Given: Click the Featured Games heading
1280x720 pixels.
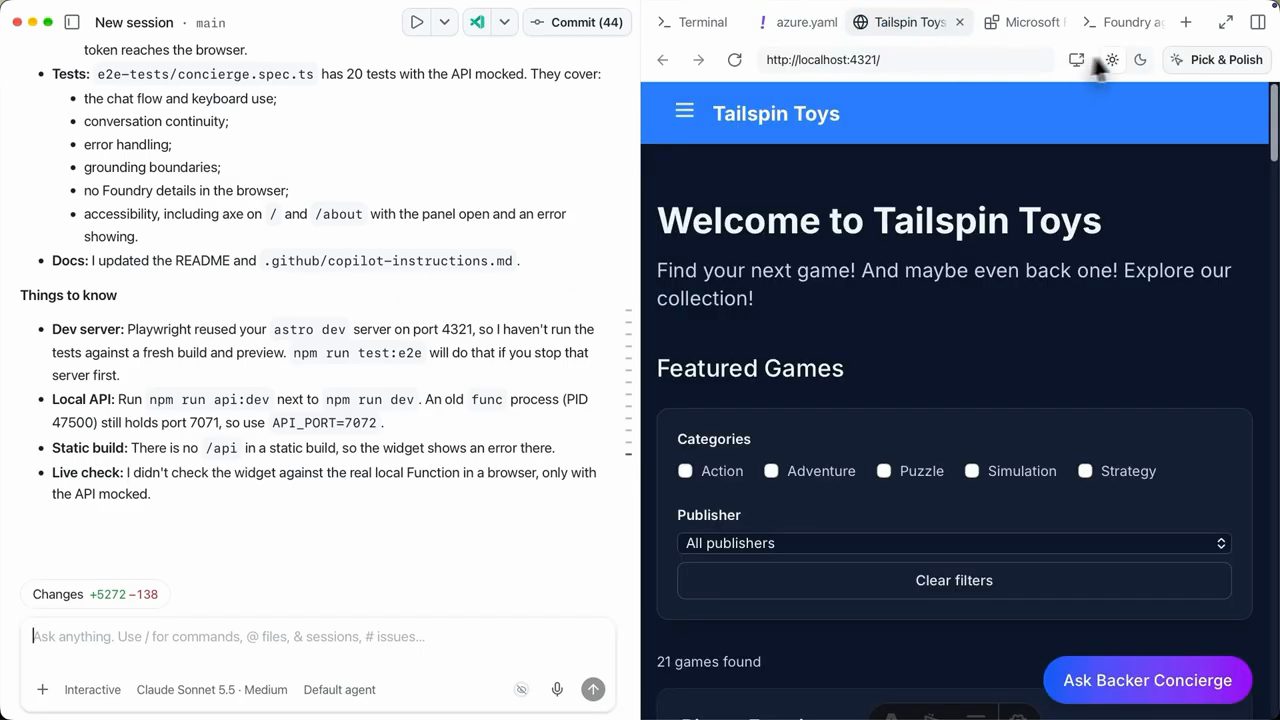Looking at the screenshot, I should (750, 368).
